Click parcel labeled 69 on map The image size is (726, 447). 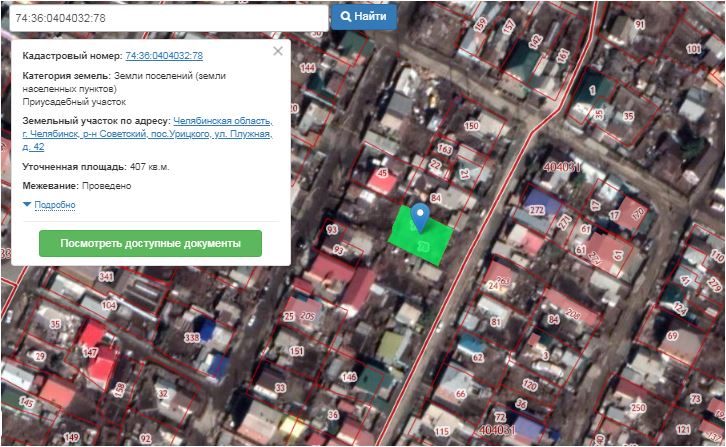click(x=672, y=336)
